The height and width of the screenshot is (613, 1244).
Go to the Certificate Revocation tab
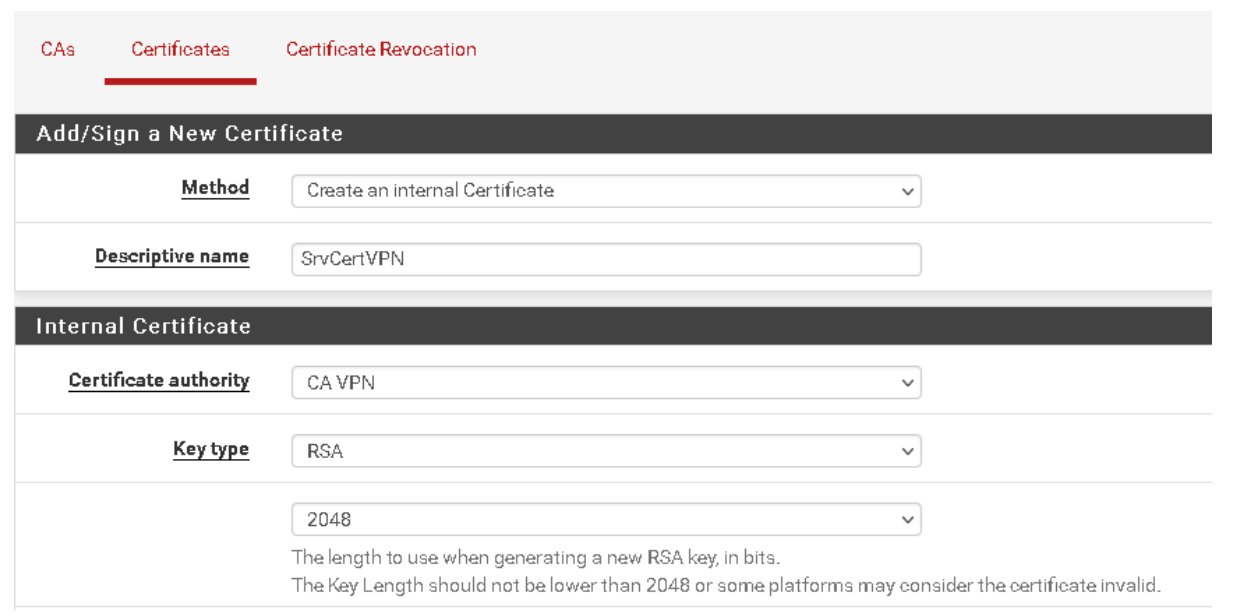point(381,49)
